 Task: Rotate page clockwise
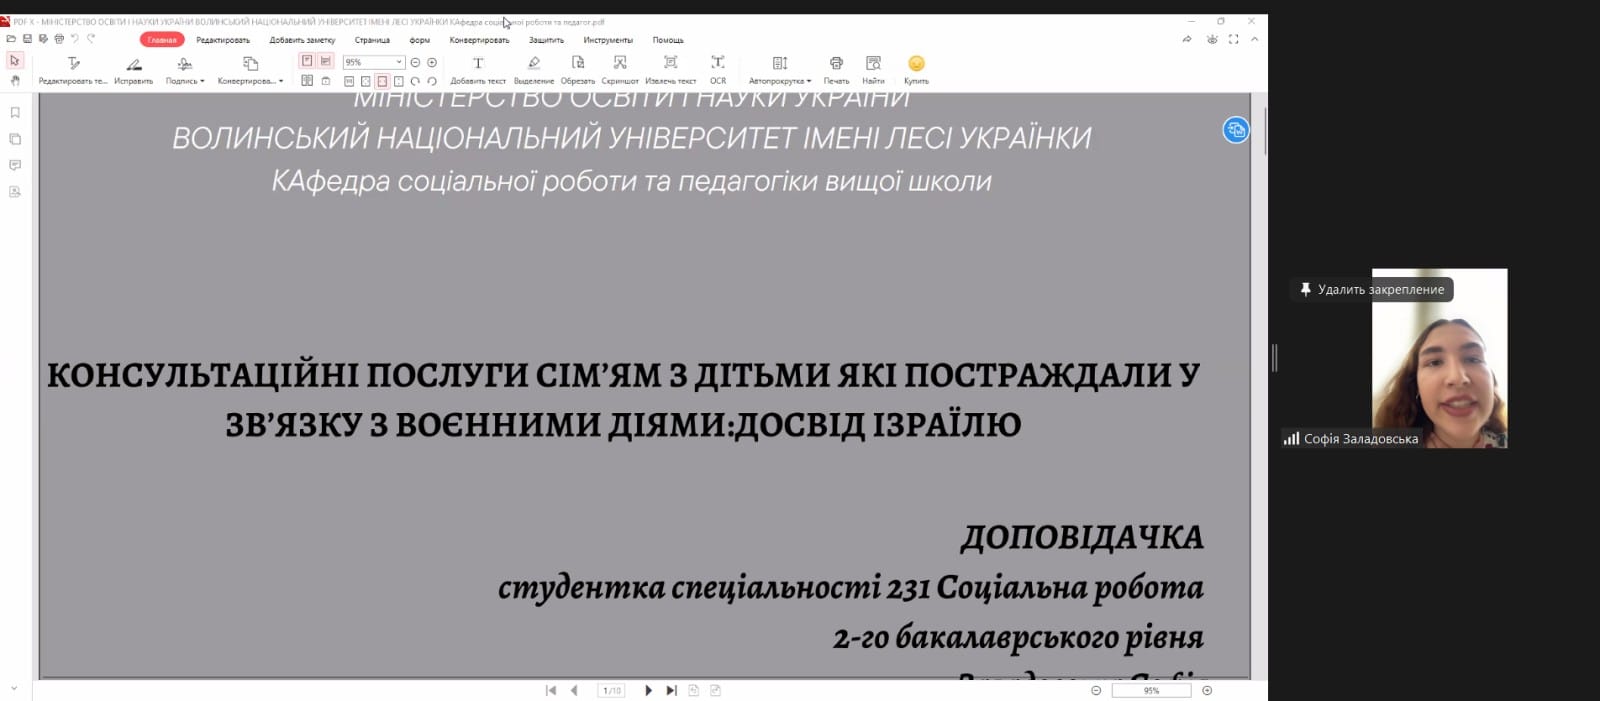coord(415,81)
